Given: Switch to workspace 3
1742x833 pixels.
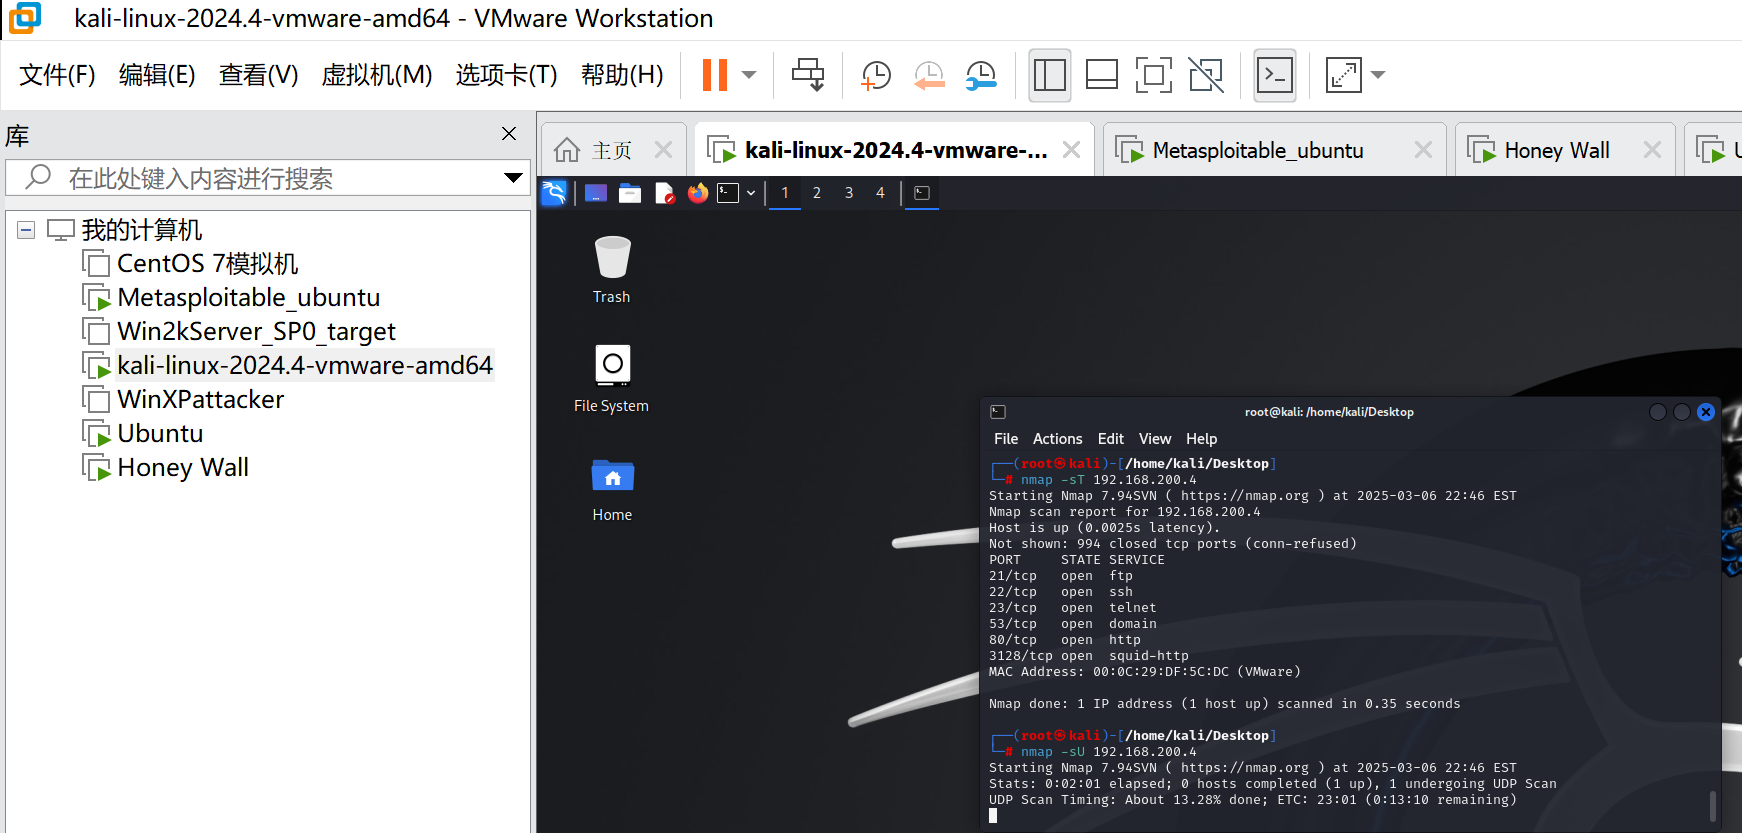Looking at the screenshot, I should pos(849,193).
